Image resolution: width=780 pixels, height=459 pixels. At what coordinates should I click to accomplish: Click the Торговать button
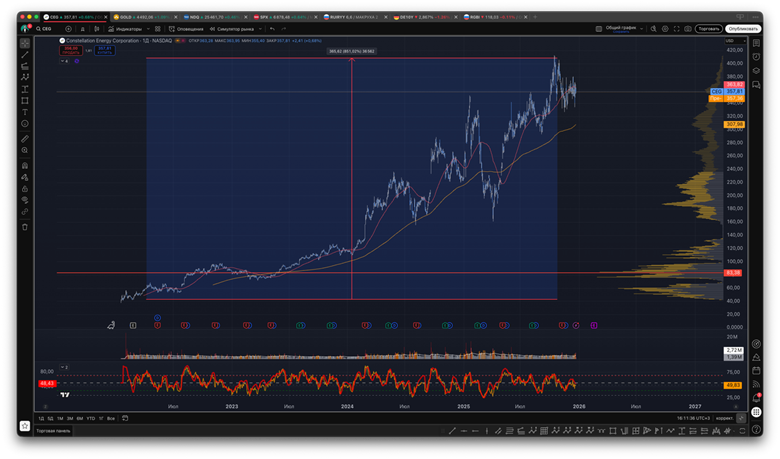coord(708,29)
